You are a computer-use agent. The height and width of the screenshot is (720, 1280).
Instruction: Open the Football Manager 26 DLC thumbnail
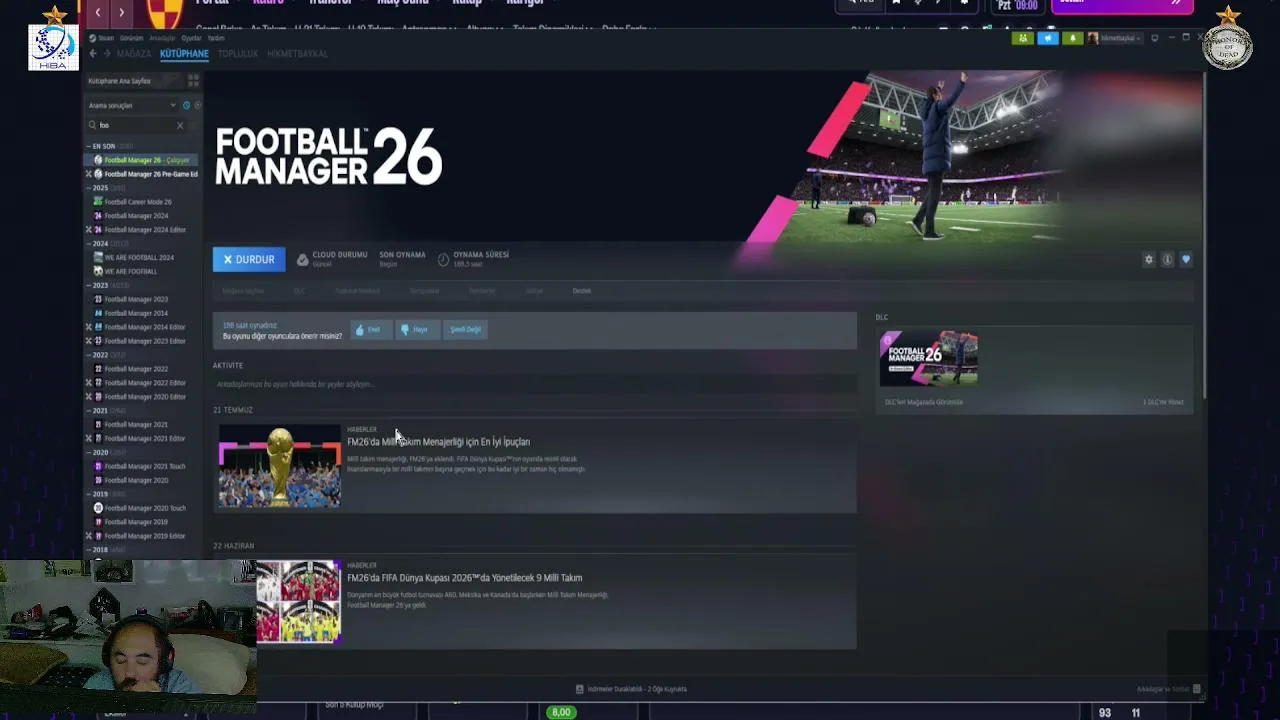(x=929, y=358)
